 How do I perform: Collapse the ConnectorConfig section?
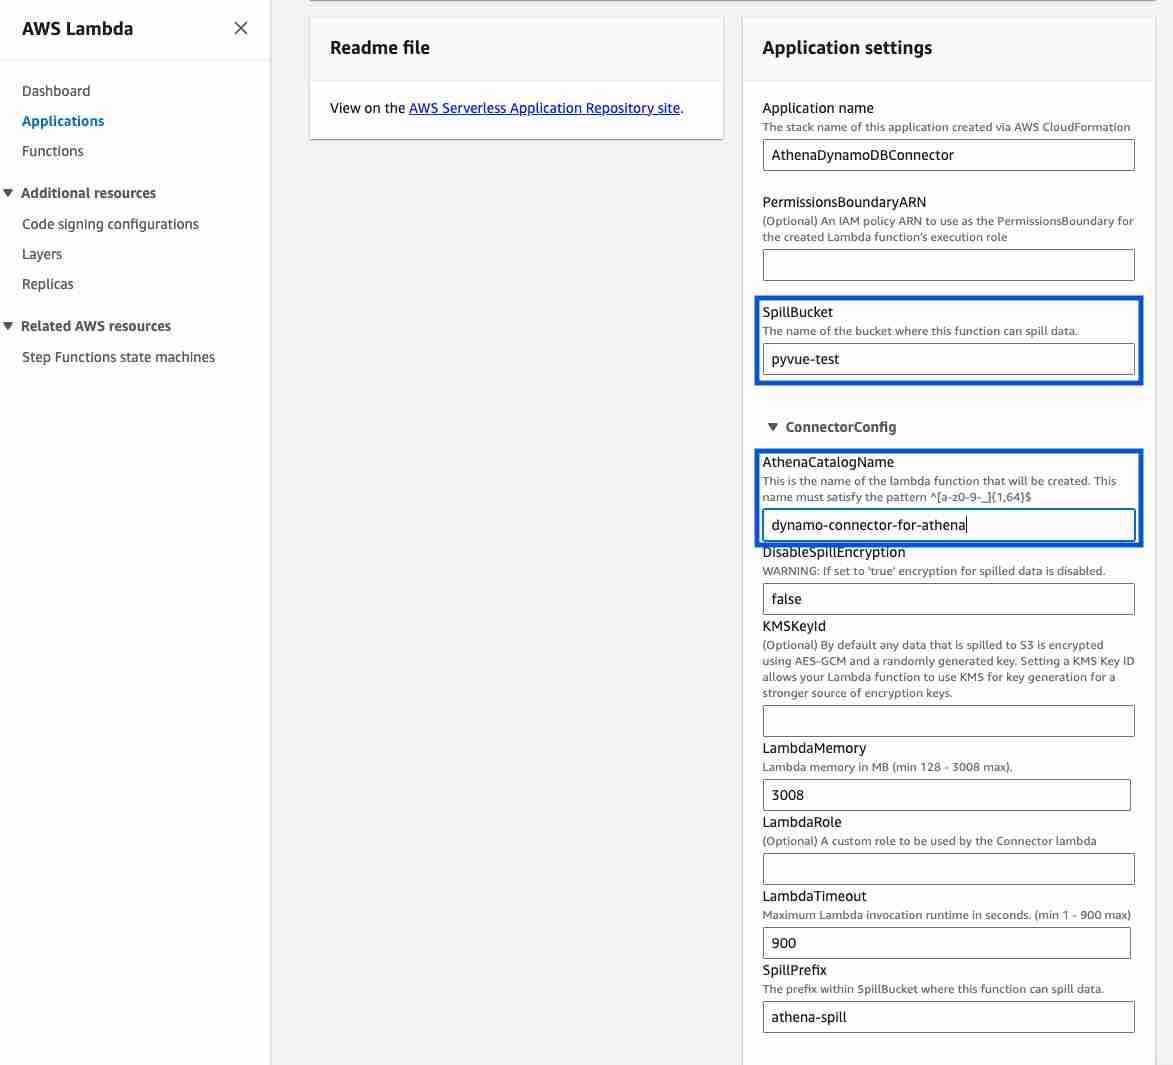click(773, 427)
